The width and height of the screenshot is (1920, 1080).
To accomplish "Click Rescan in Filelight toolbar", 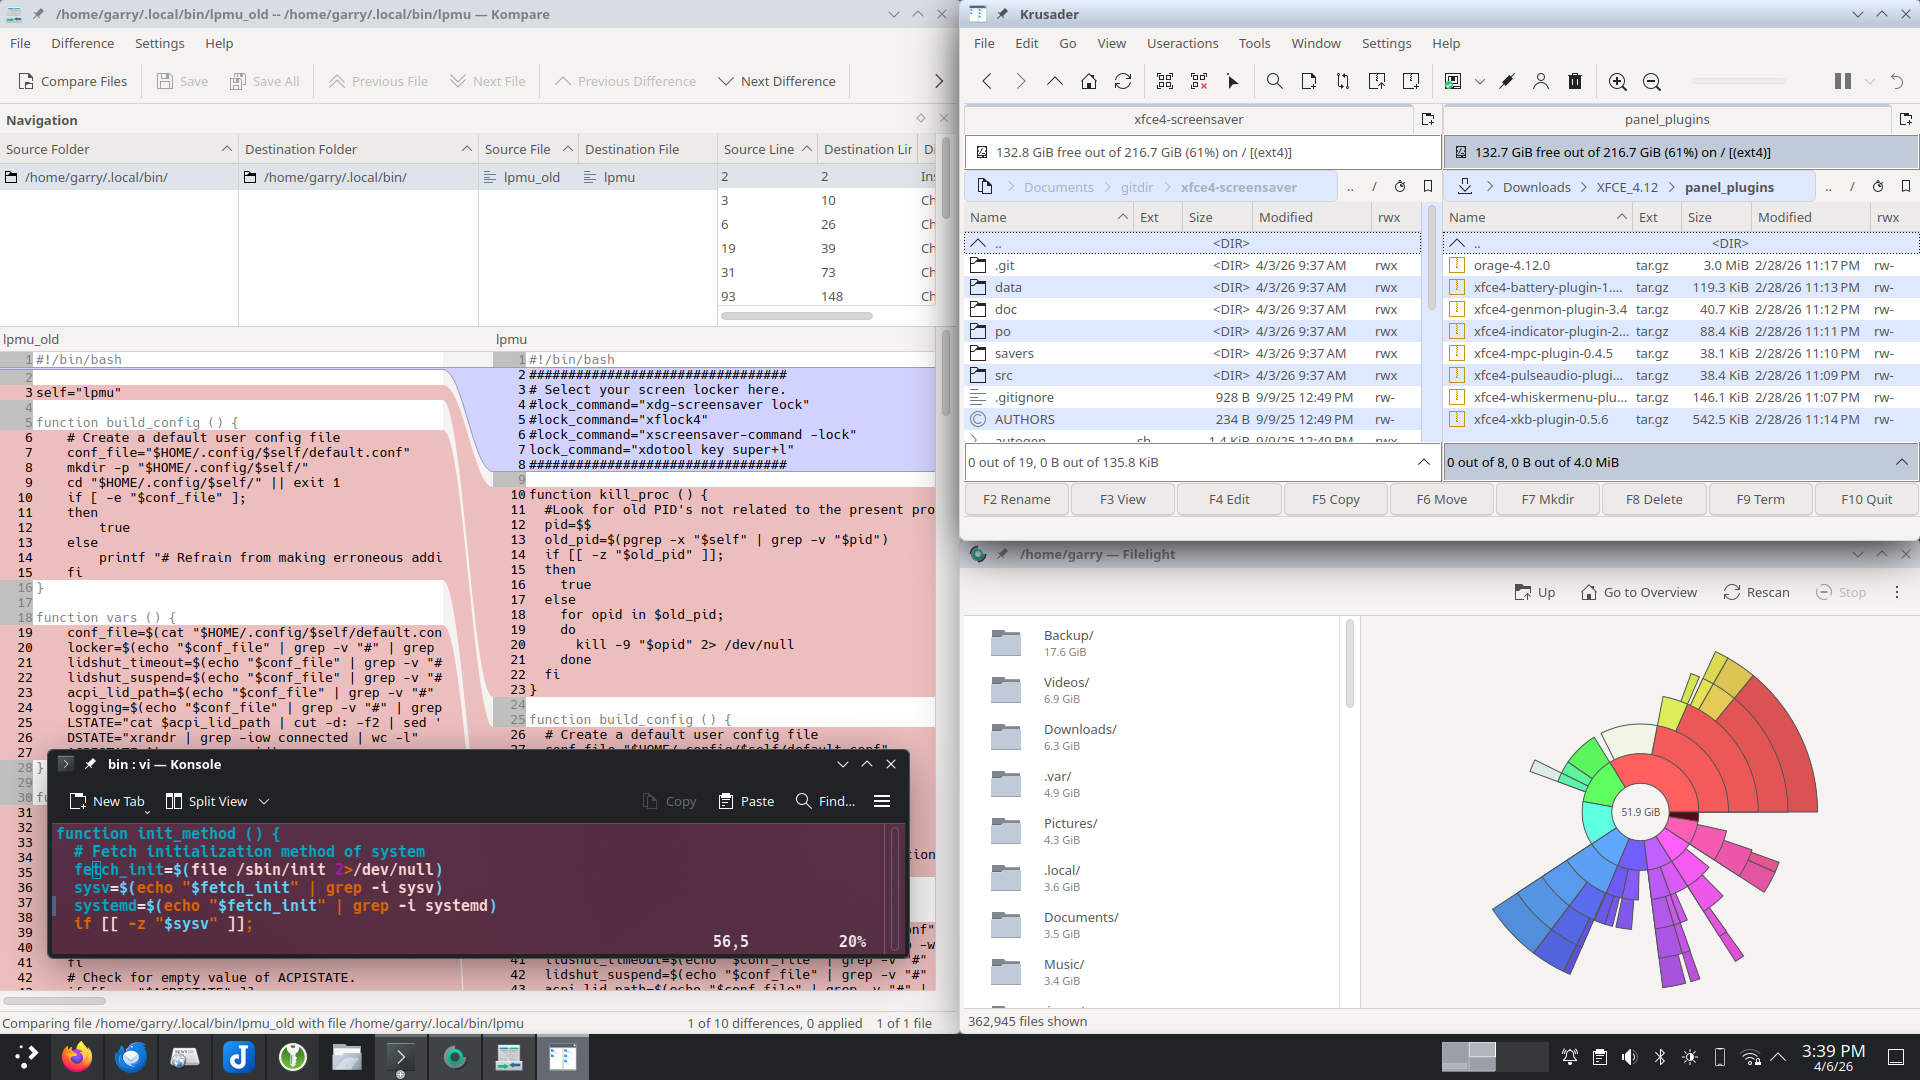I will pyautogui.click(x=1756, y=592).
